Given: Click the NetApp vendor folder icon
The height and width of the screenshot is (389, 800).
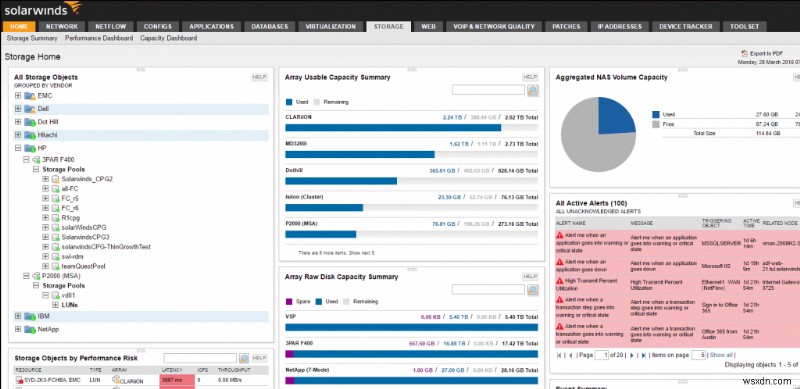Looking at the screenshot, I should point(30,329).
